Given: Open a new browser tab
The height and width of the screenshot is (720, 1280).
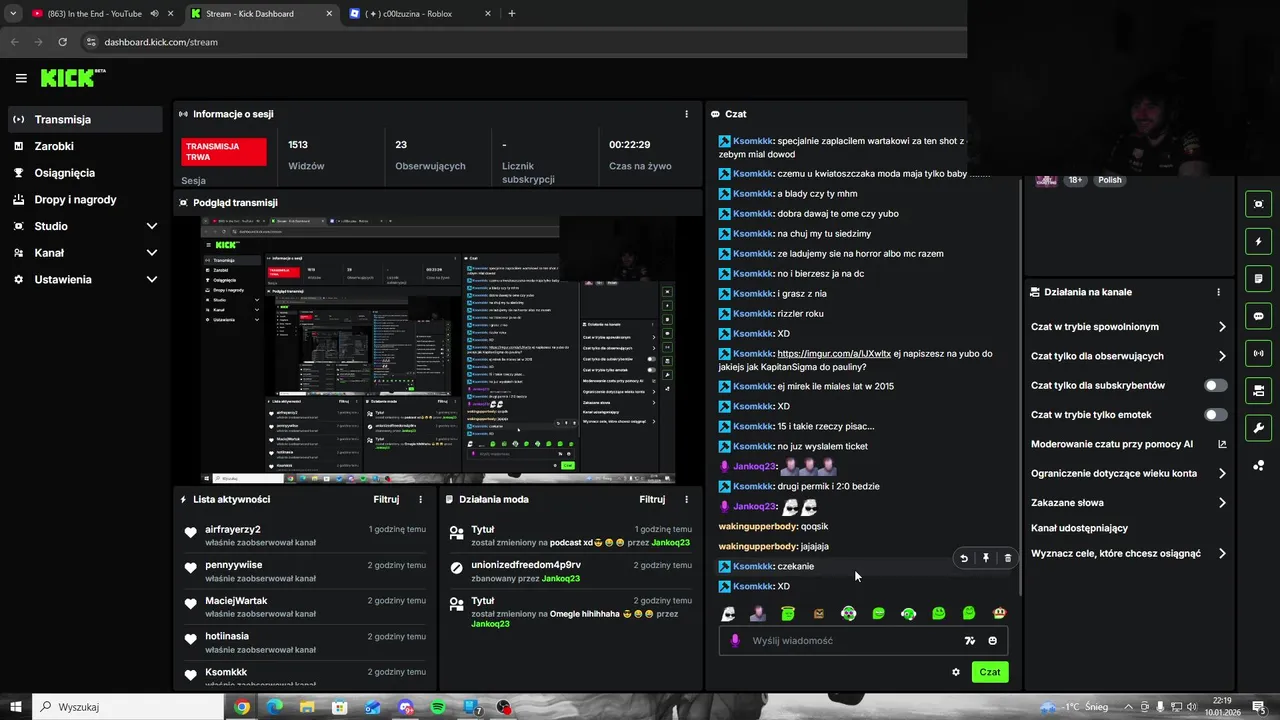Looking at the screenshot, I should 512,14.
